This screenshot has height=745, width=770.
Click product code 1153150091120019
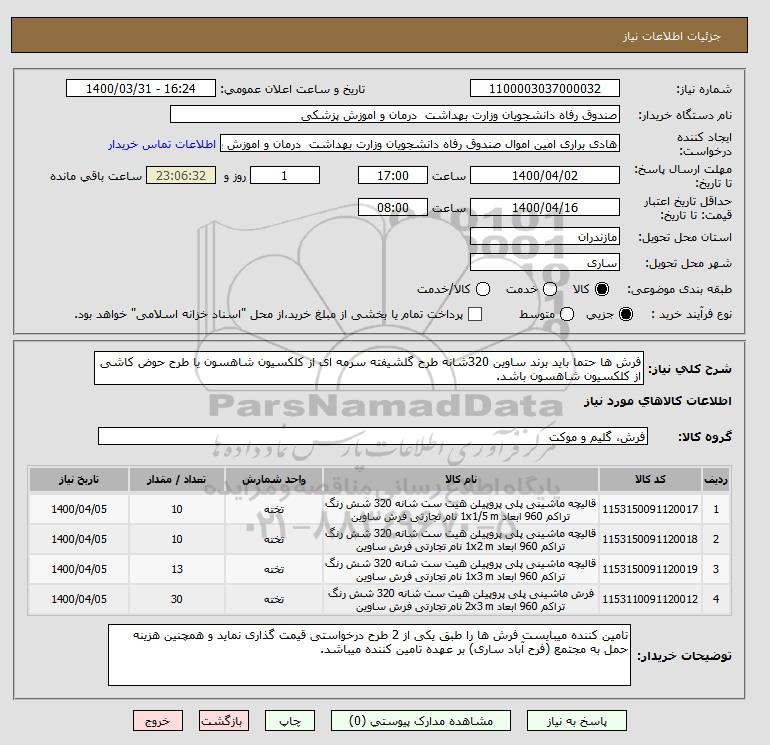click(x=650, y=569)
